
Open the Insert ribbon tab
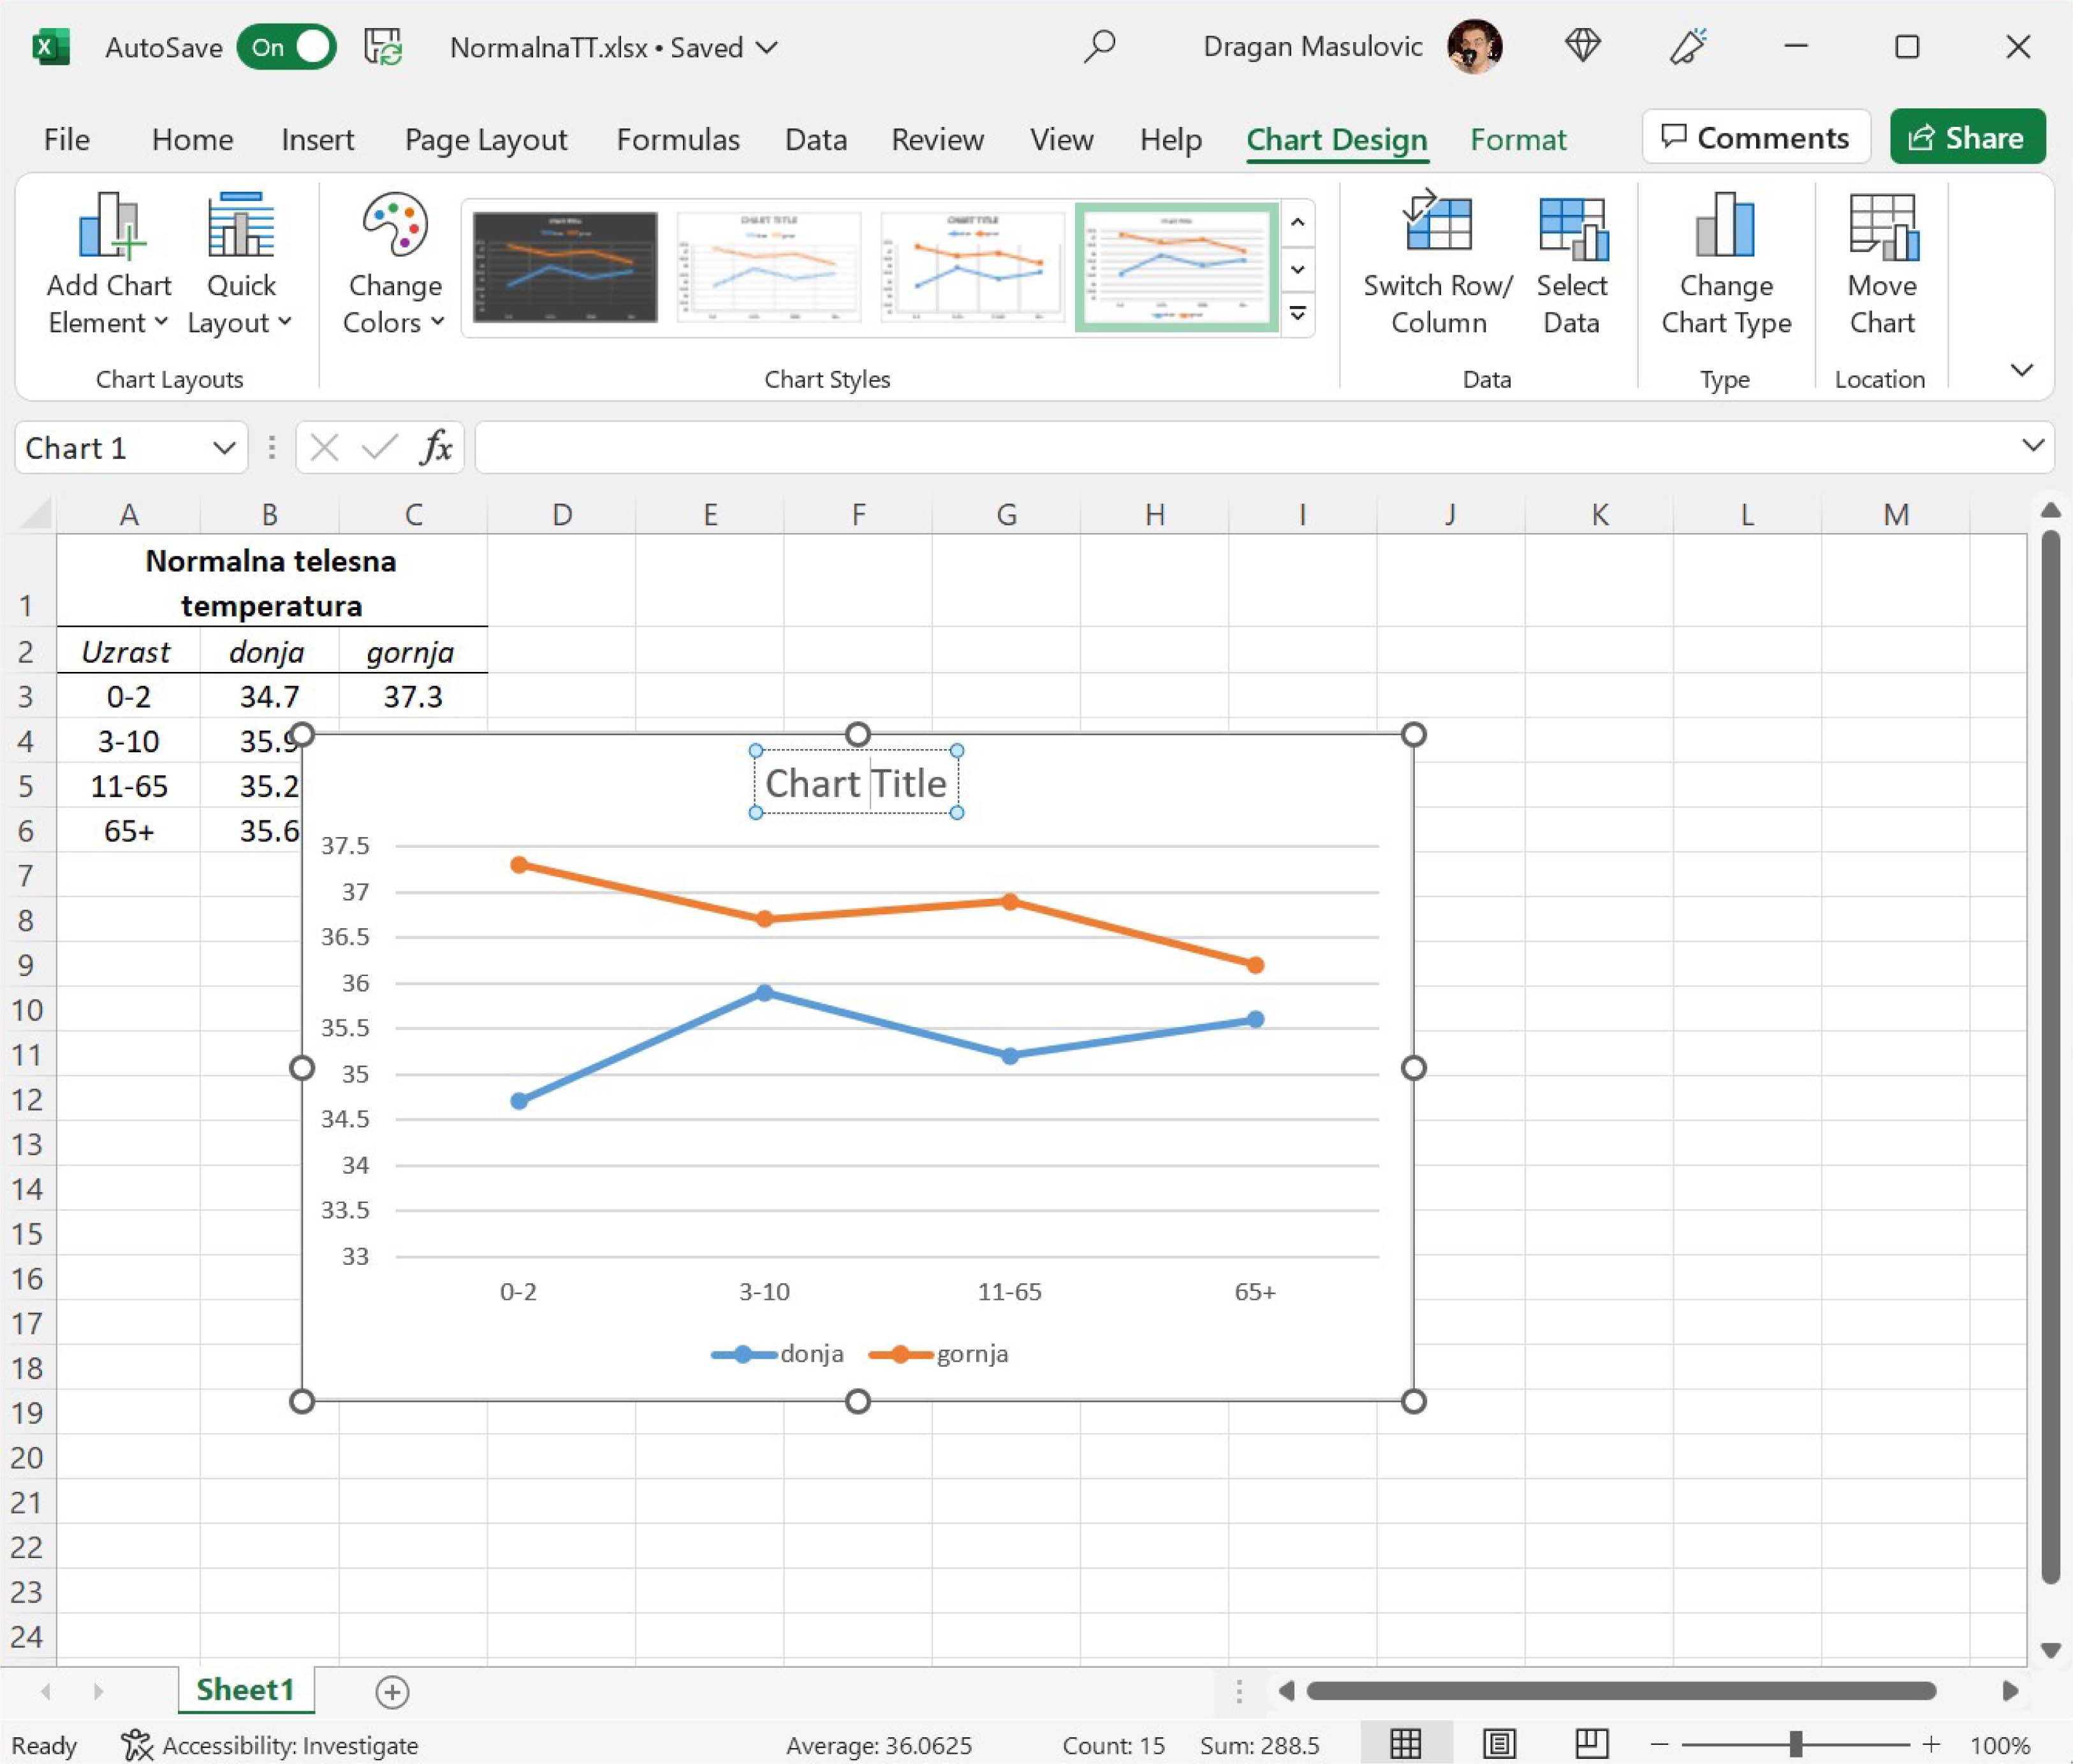pos(317,139)
